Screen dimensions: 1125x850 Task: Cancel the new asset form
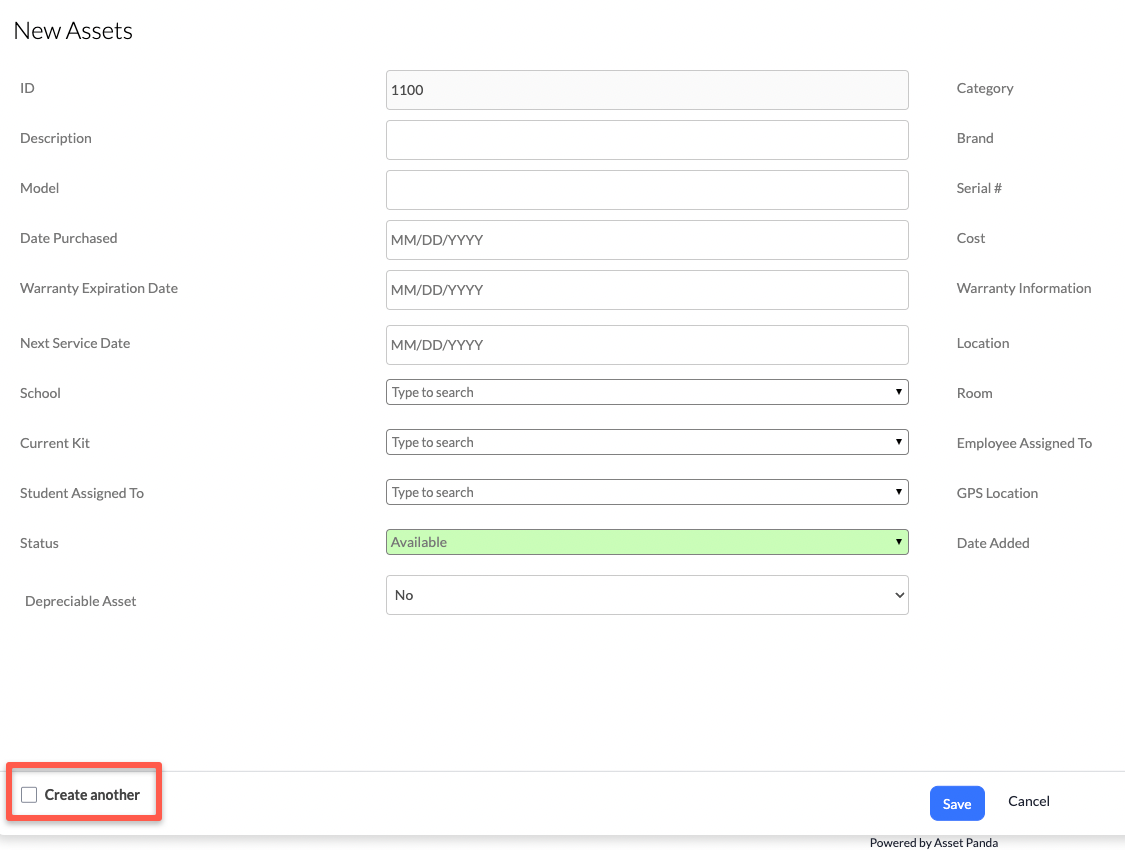[1028, 801]
